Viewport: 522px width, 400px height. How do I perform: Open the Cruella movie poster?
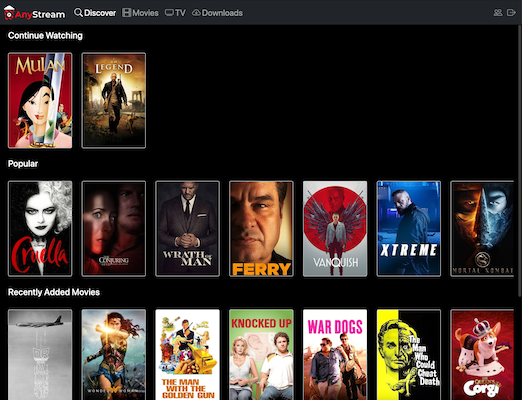pos(40,229)
